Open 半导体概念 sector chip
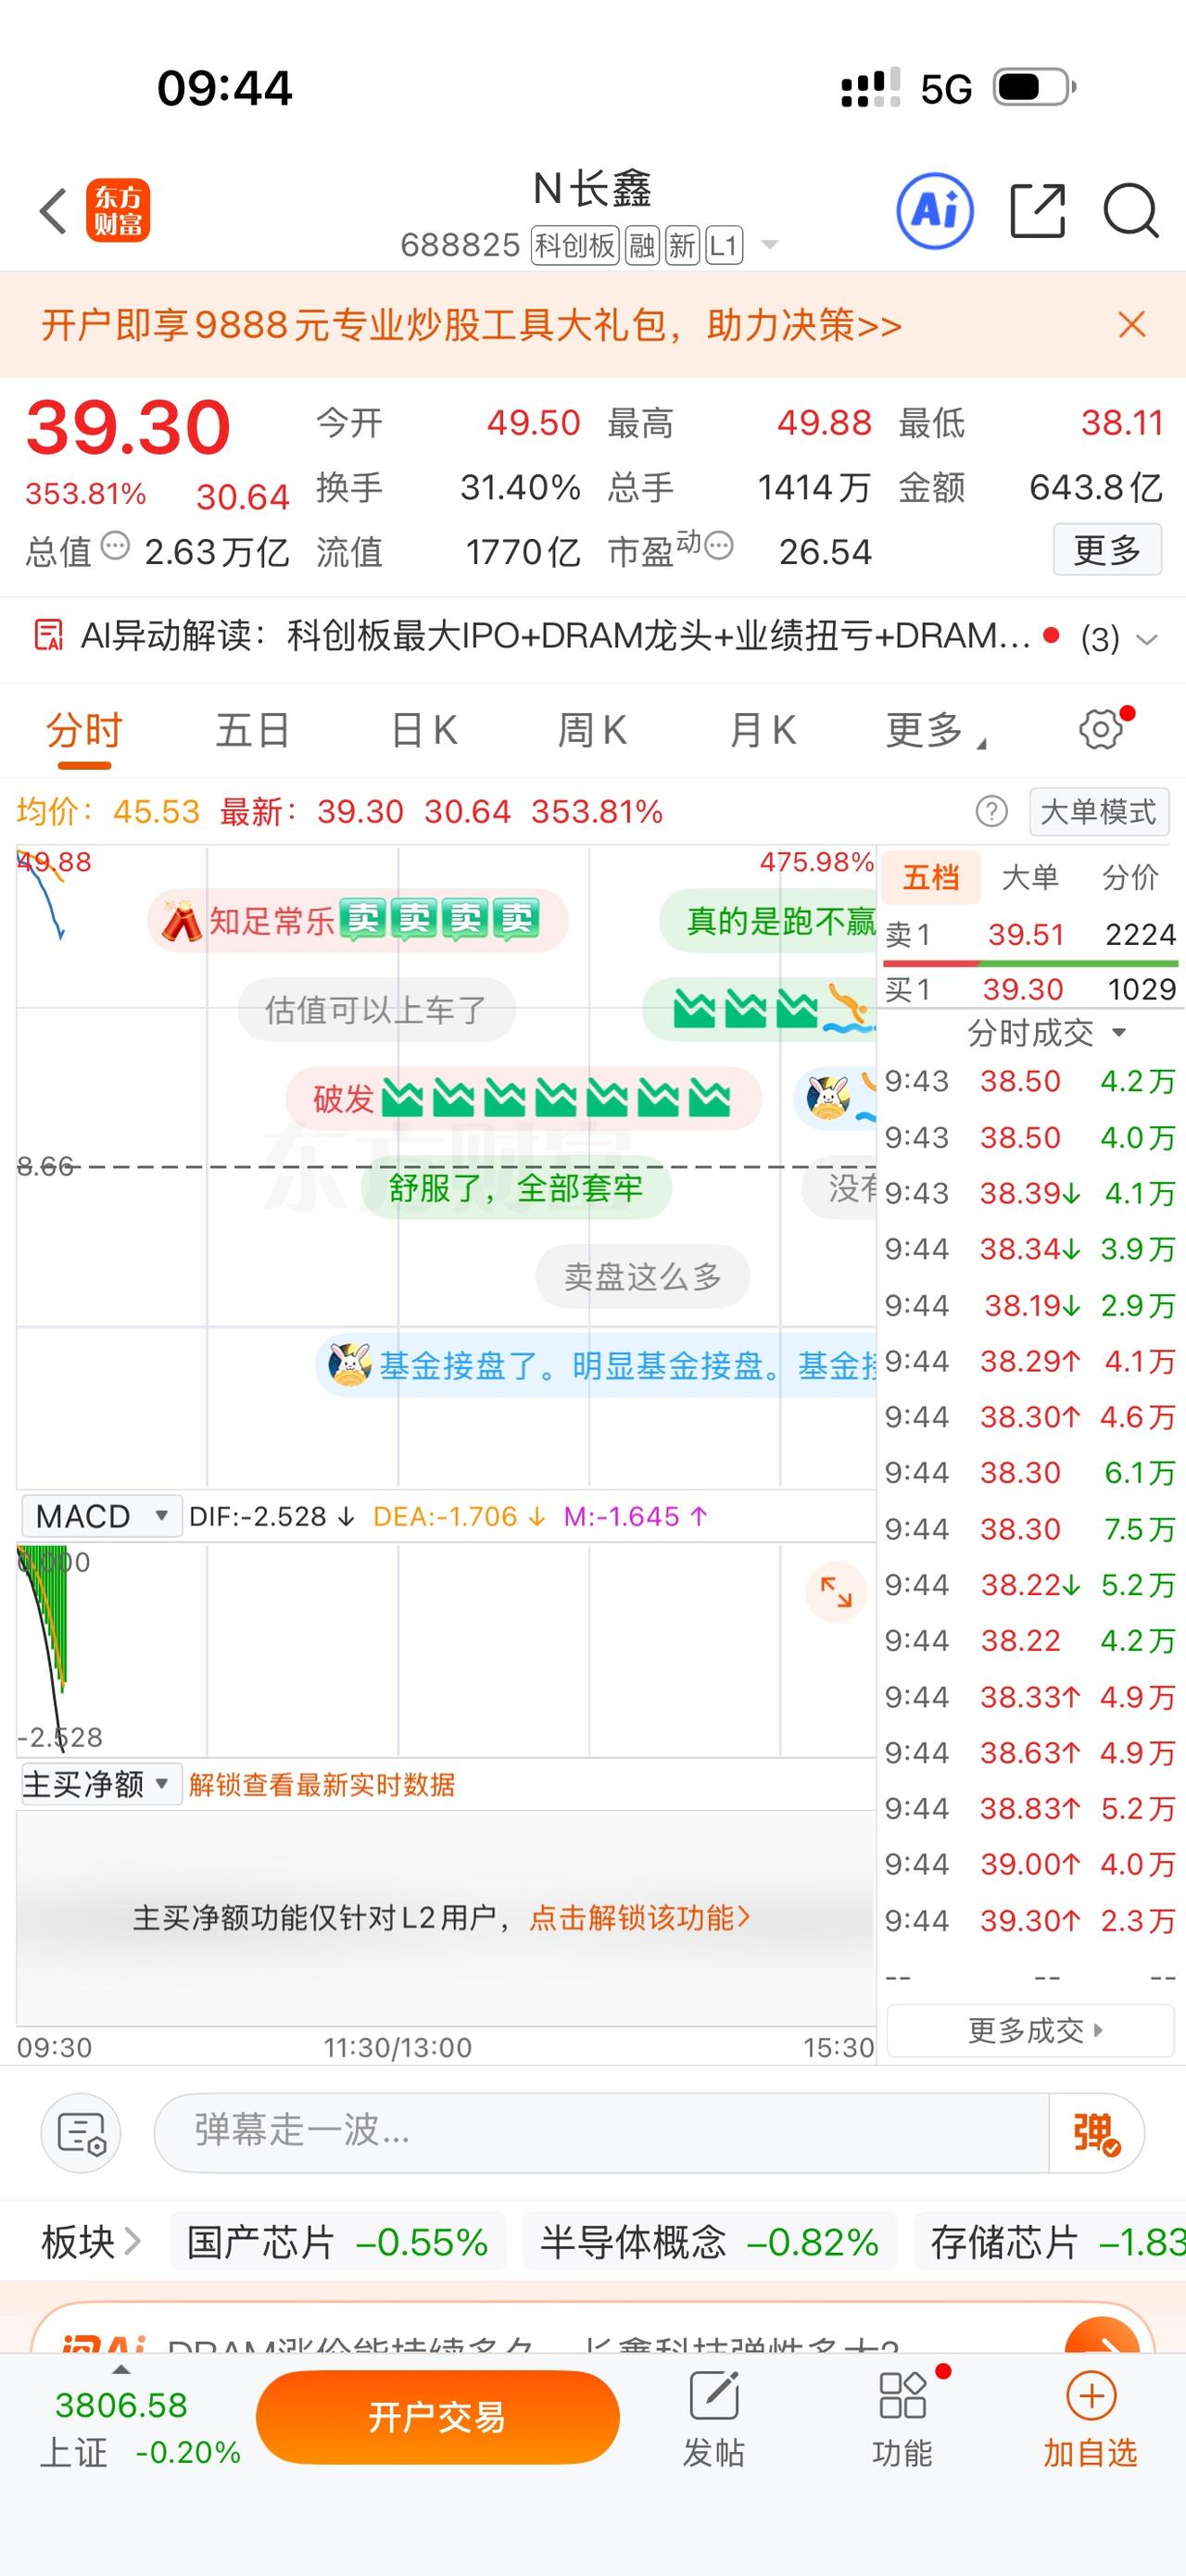 coord(709,2242)
